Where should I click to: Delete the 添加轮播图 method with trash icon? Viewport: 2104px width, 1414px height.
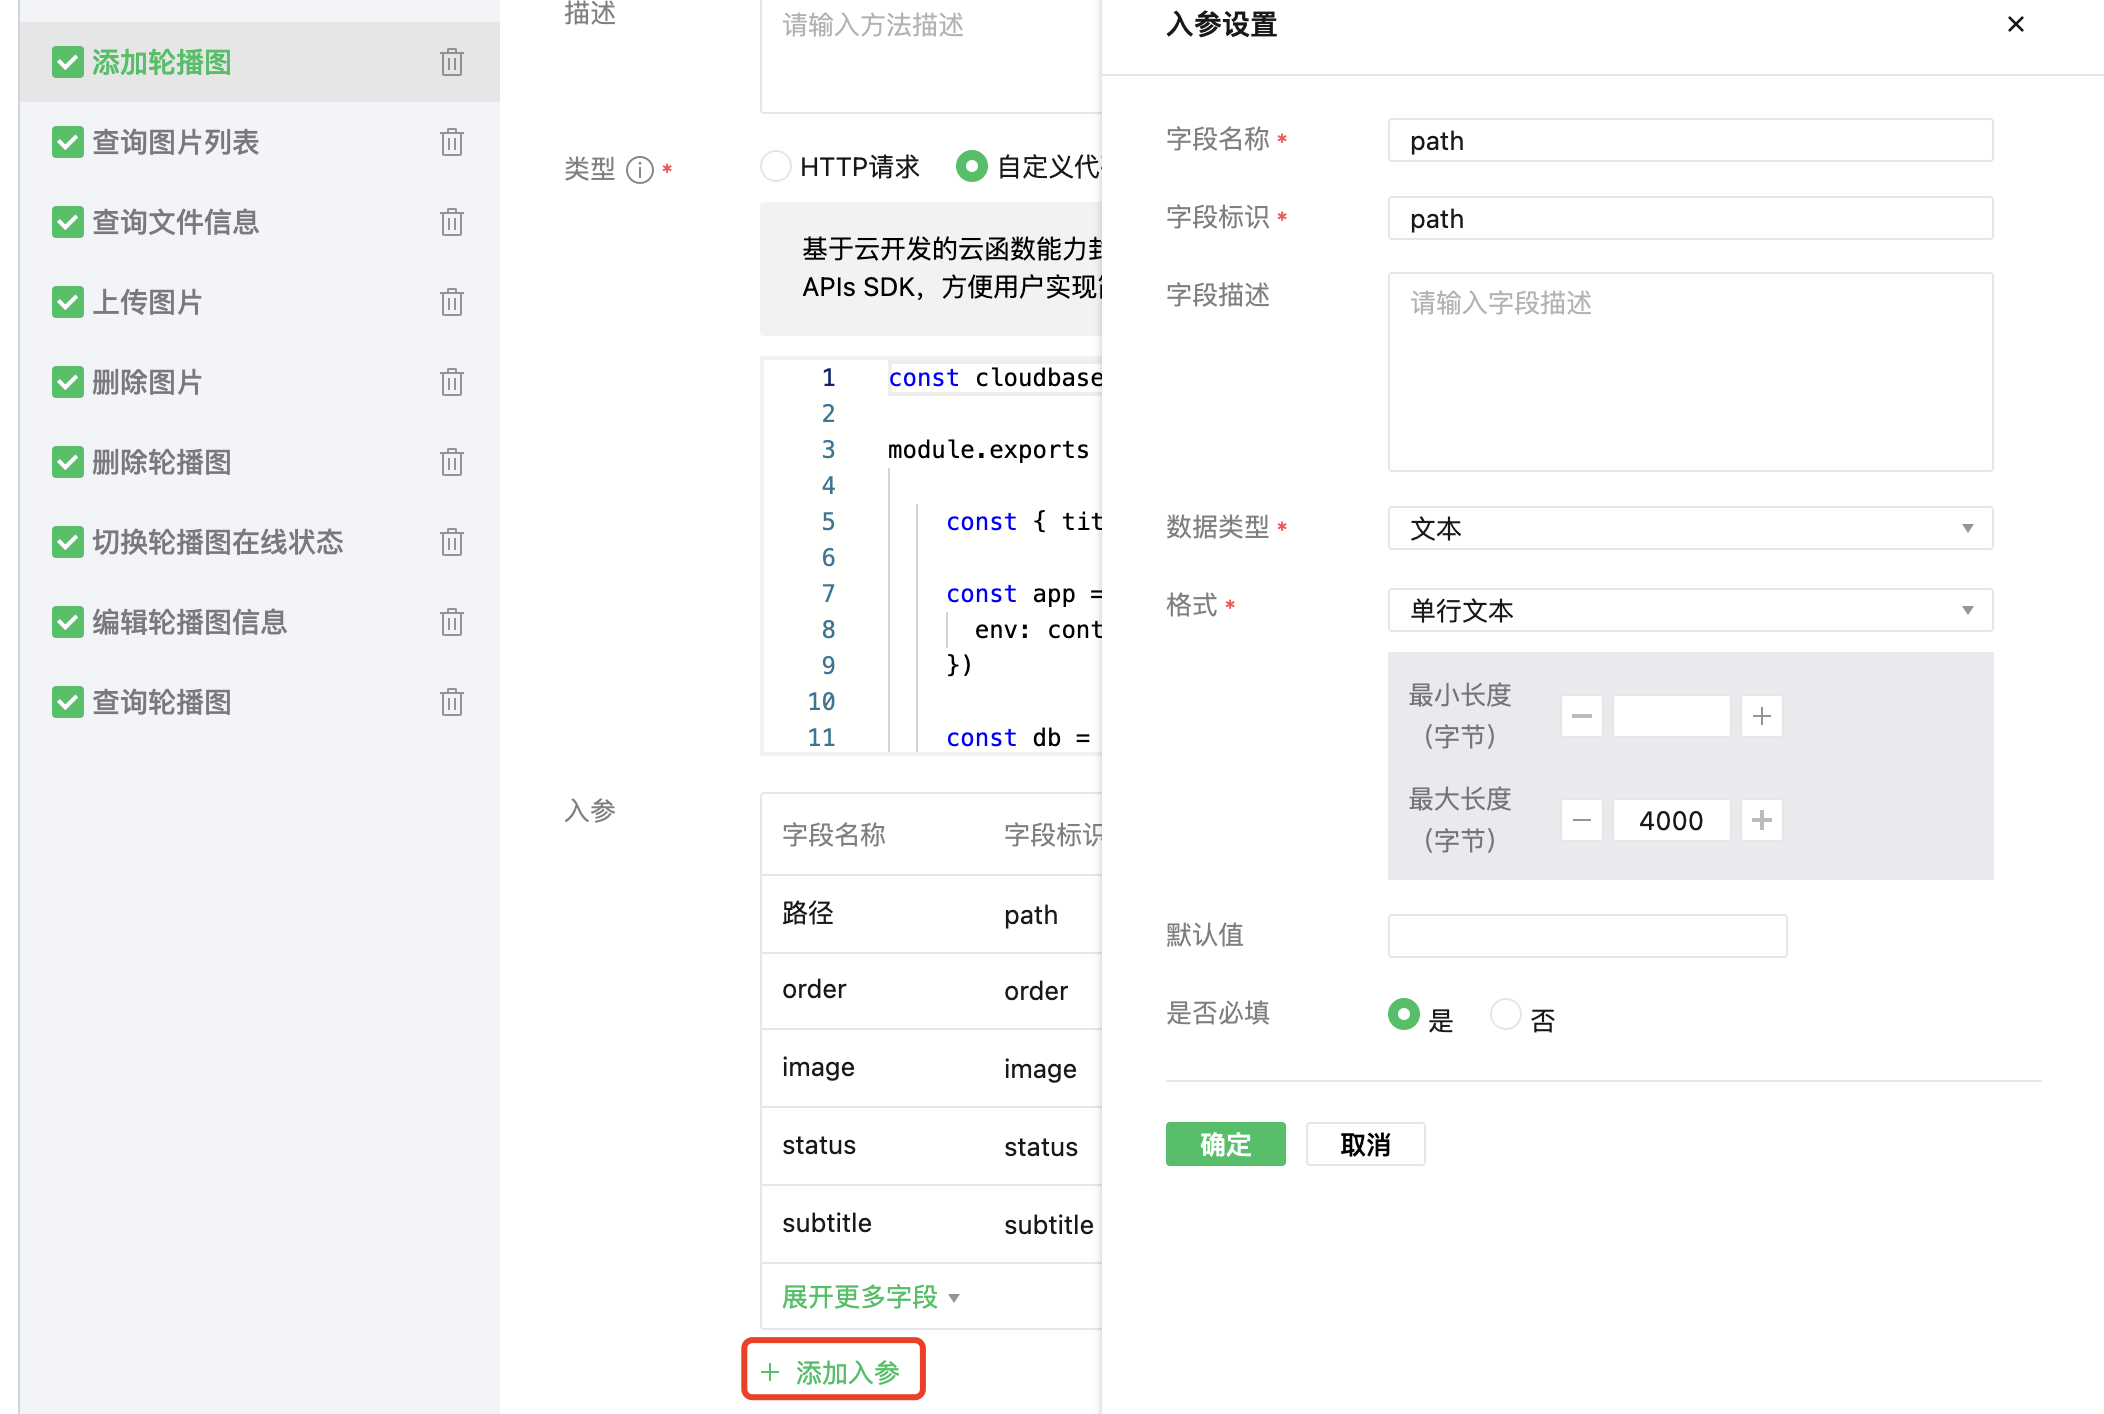click(451, 62)
